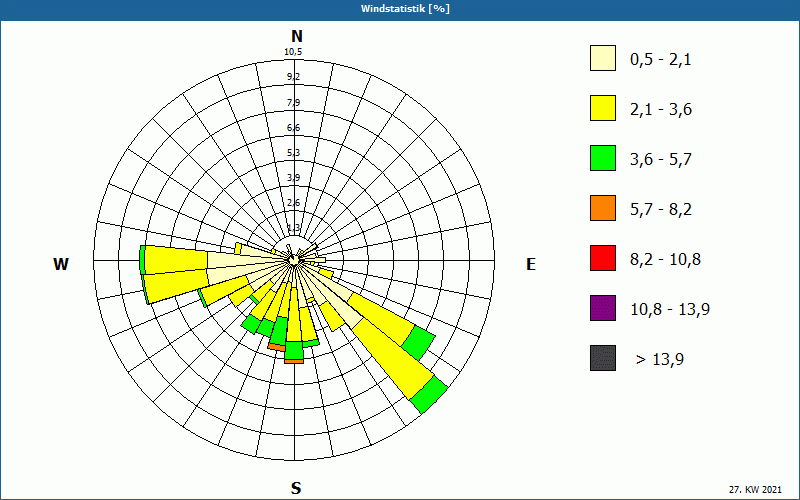The height and width of the screenshot is (500, 800).
Task: Click the legend text "3,6 - 5,7"
Action: tap(661, 160)
